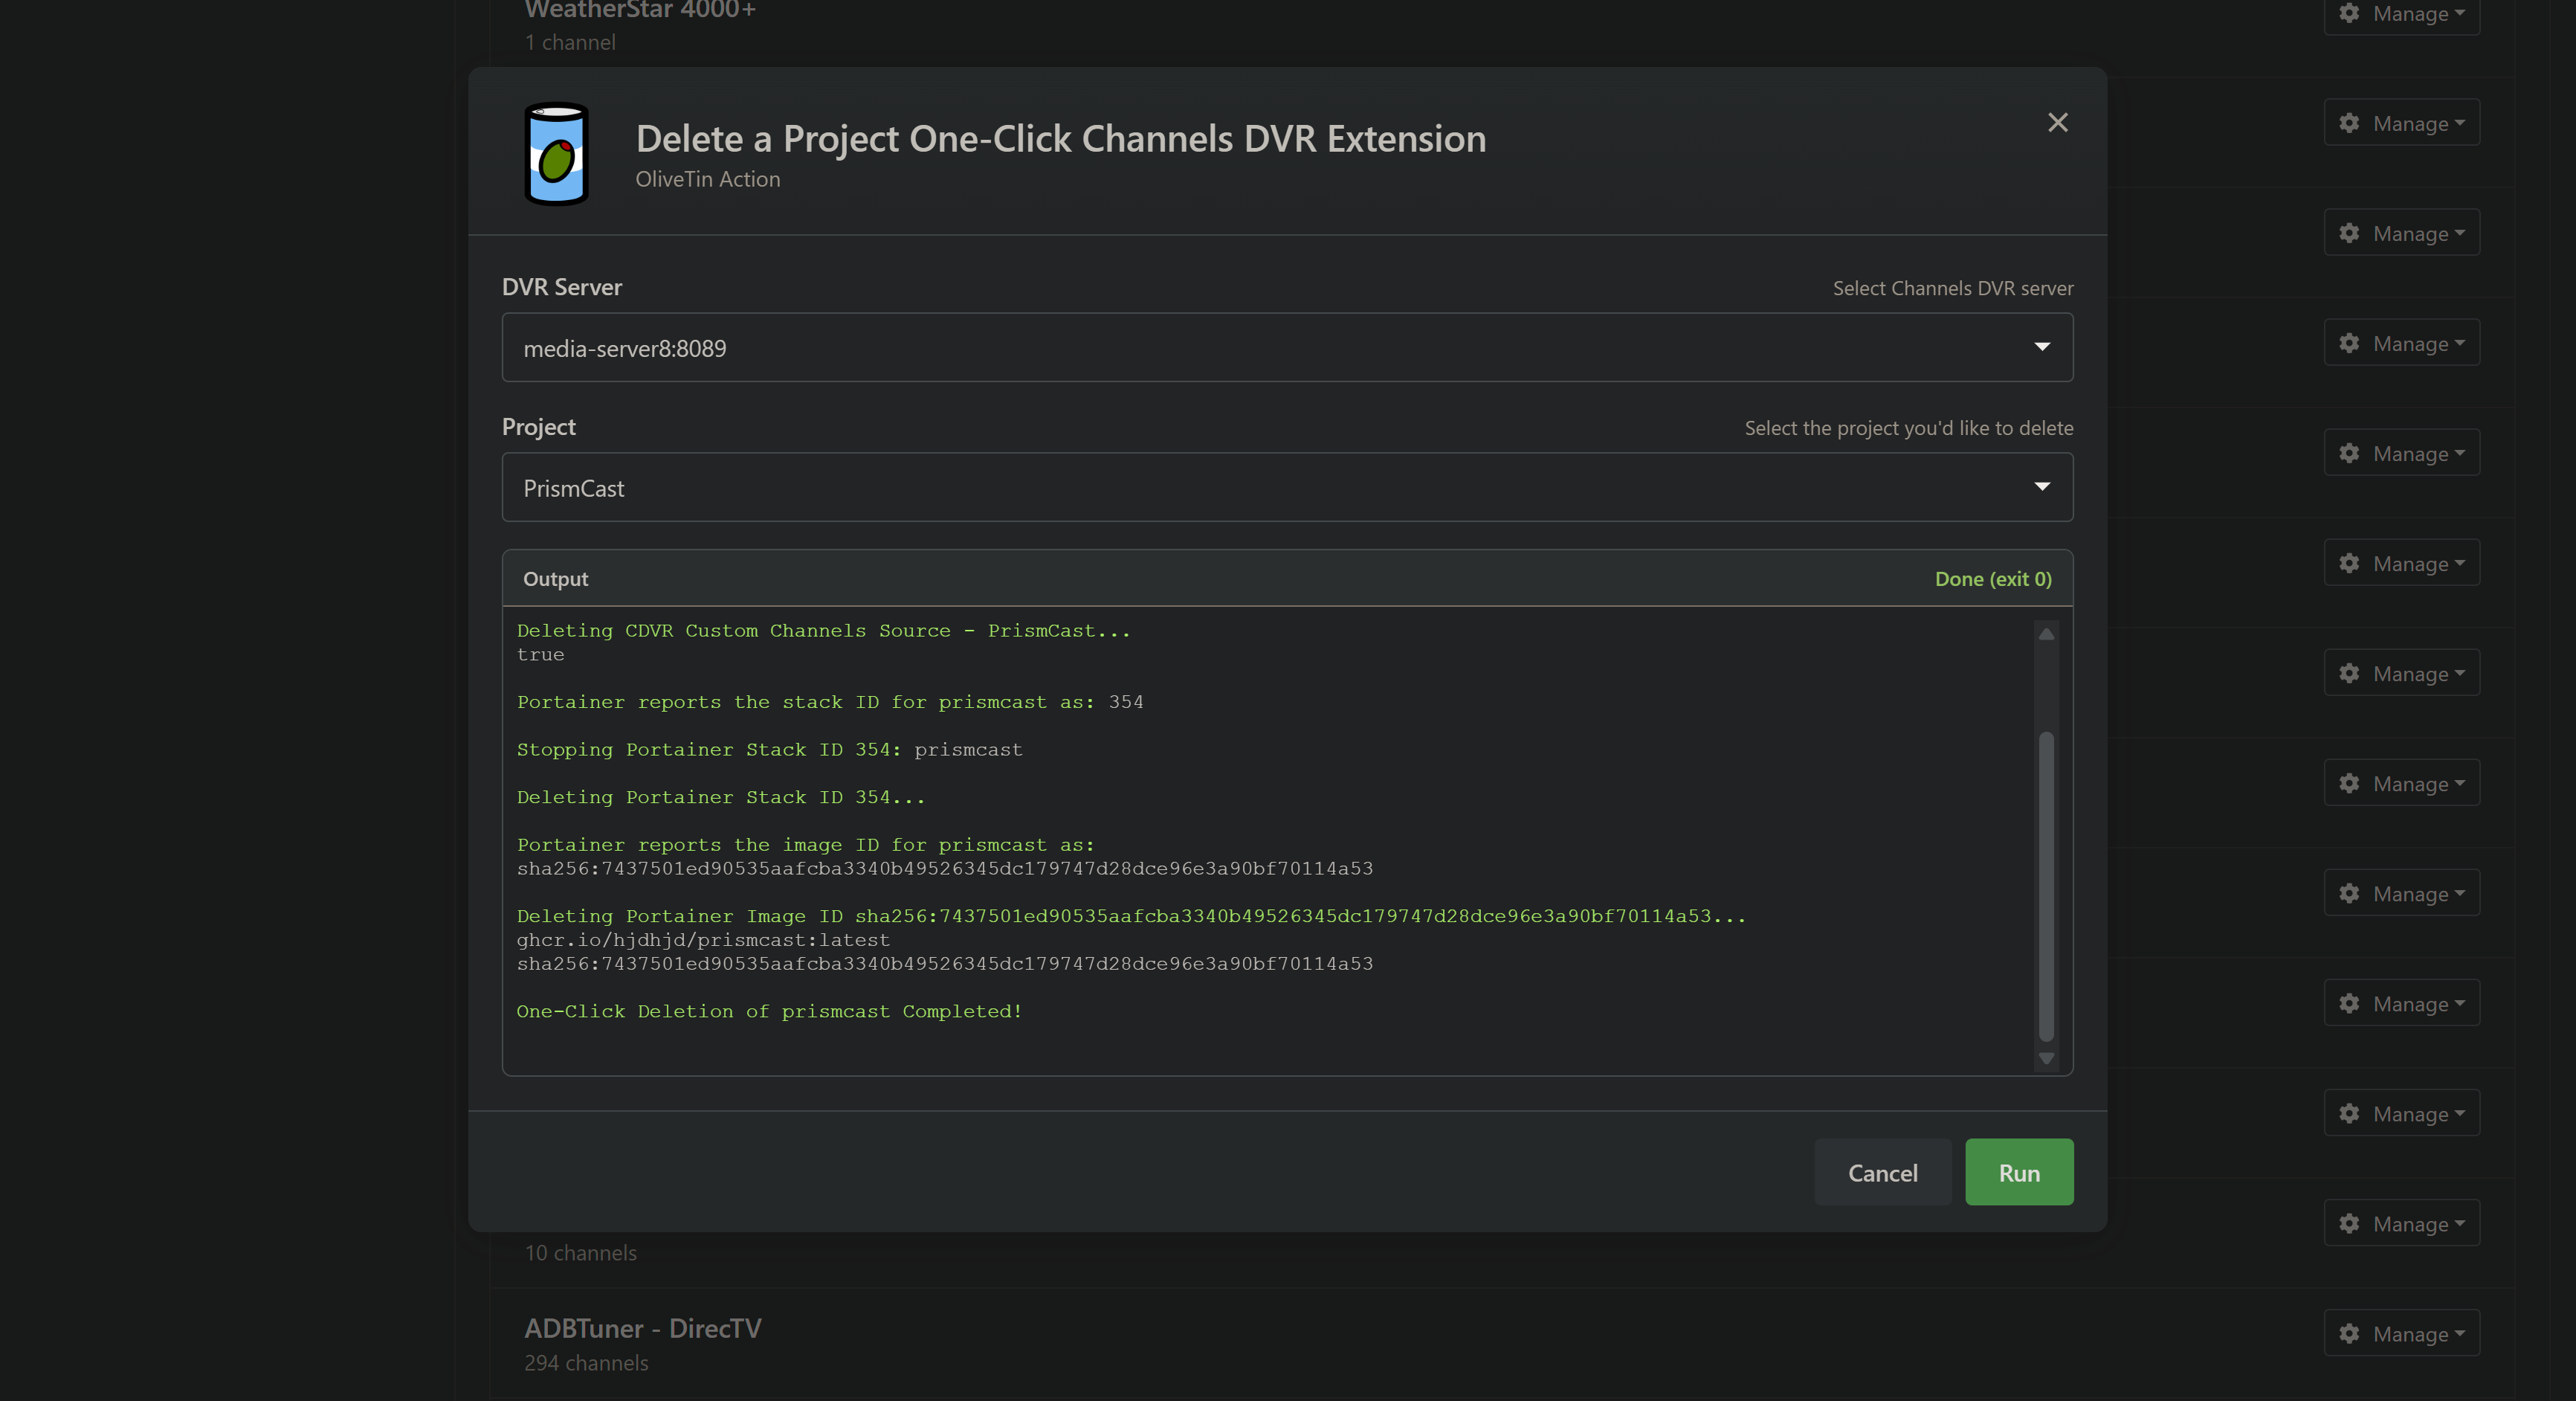Click gear icon beside the 10 channels source
This screenshot has width=2576, height=1401.
[2349, 1223]
